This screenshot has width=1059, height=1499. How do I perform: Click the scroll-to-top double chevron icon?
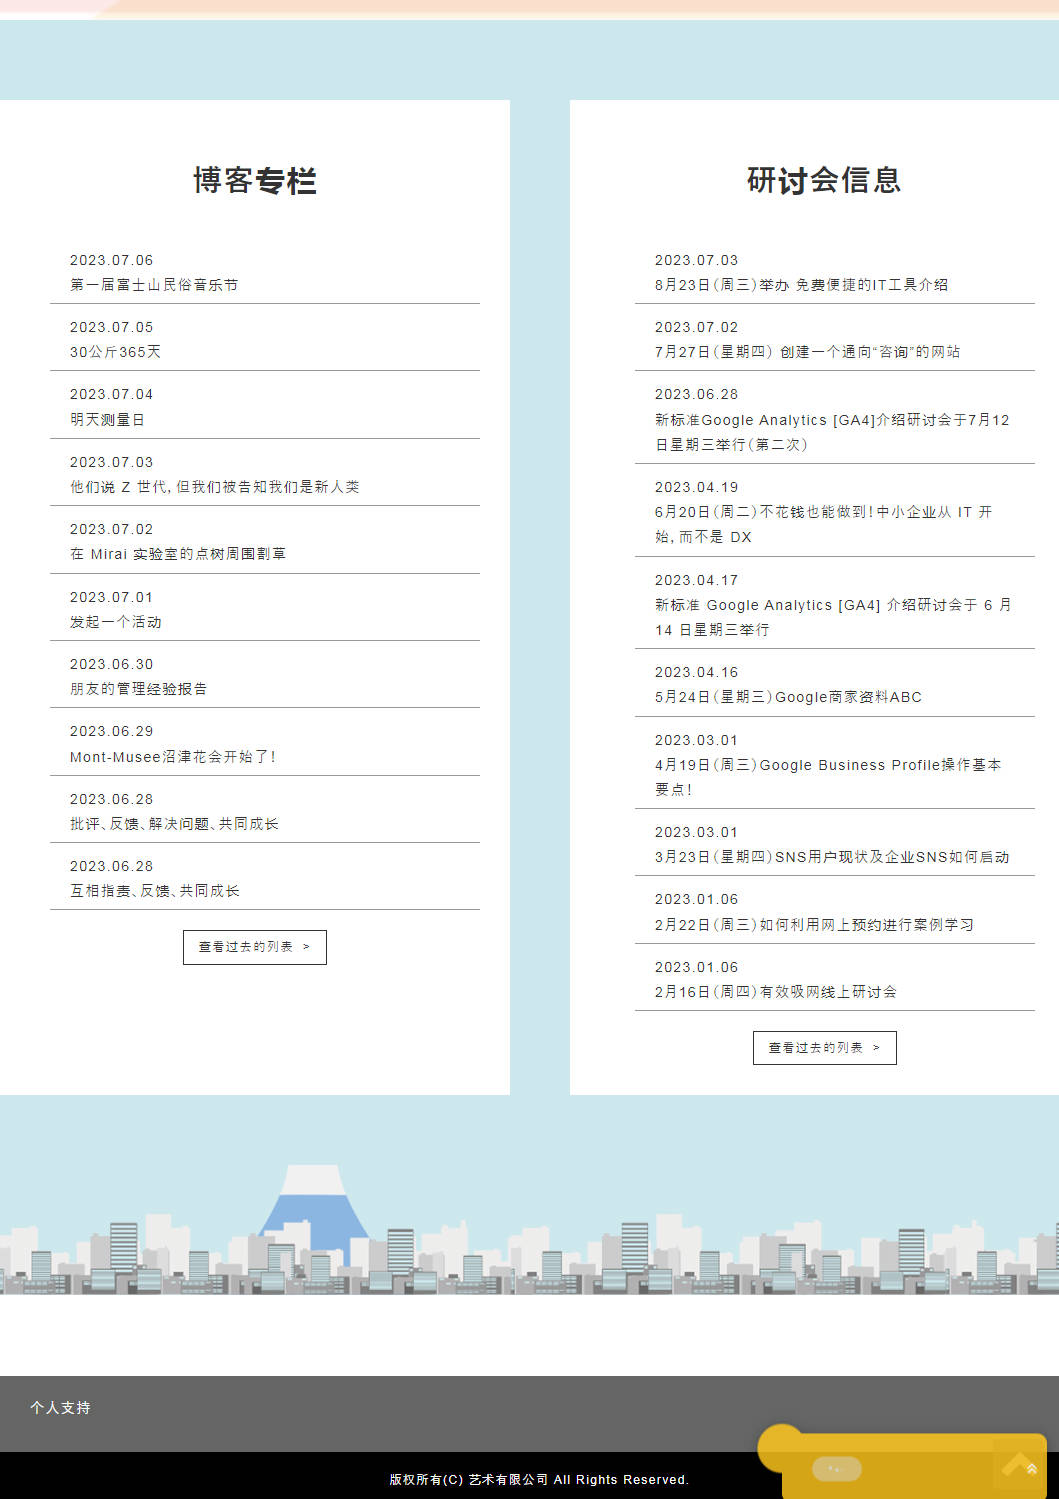pos(1030,1468)
